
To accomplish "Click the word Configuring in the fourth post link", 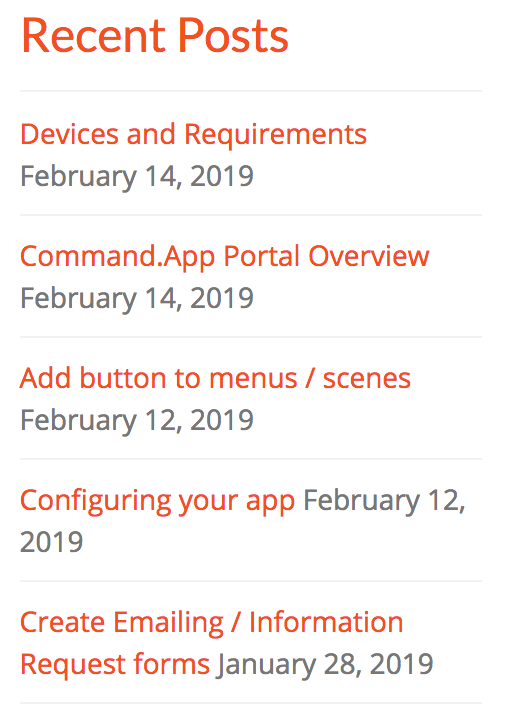I will tap(96, 501).
